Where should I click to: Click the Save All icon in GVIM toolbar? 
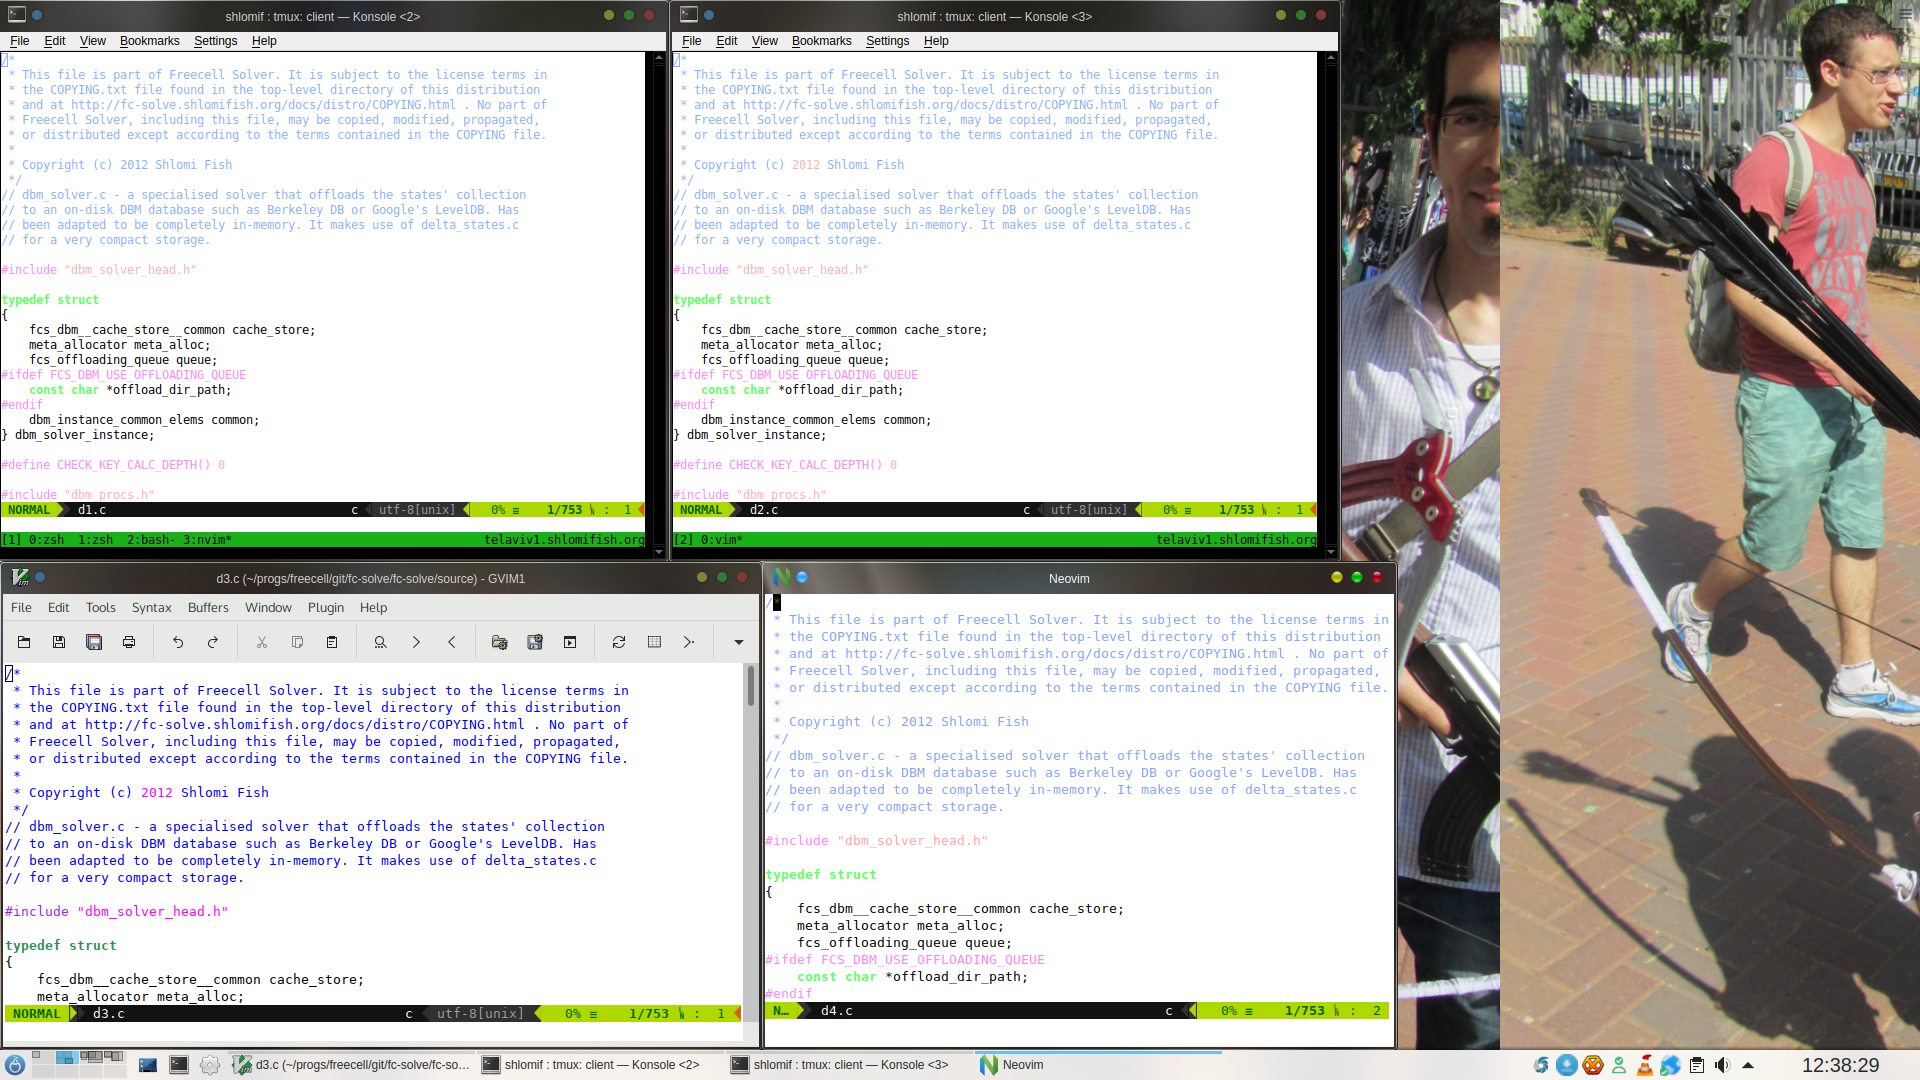tap(94, 643)
